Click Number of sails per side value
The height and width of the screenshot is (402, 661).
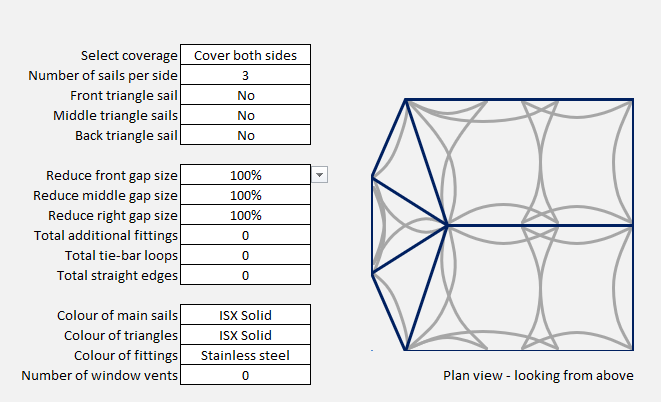[x=245, y=75]
